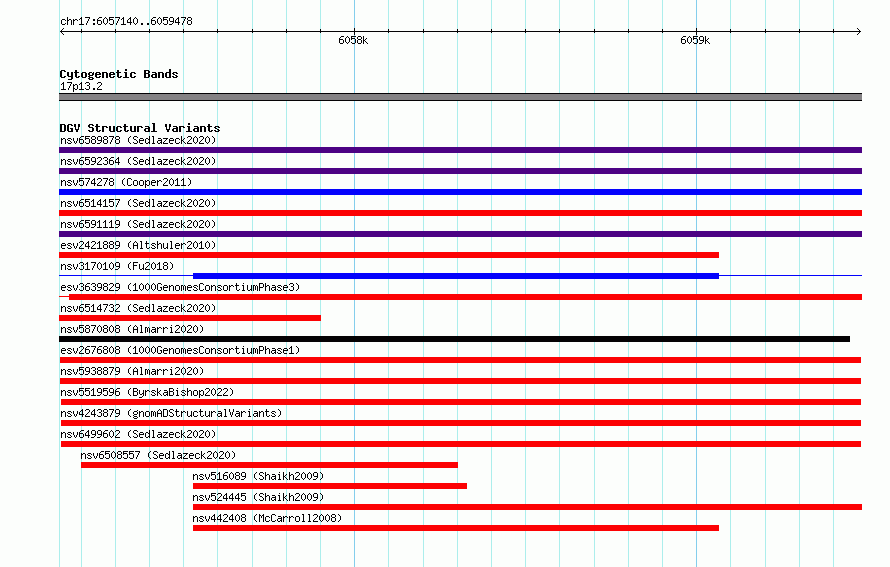Select the nsv3170109 (Fu2018) label
Viewport: 890px width, 567px height.
click(117, 266)
